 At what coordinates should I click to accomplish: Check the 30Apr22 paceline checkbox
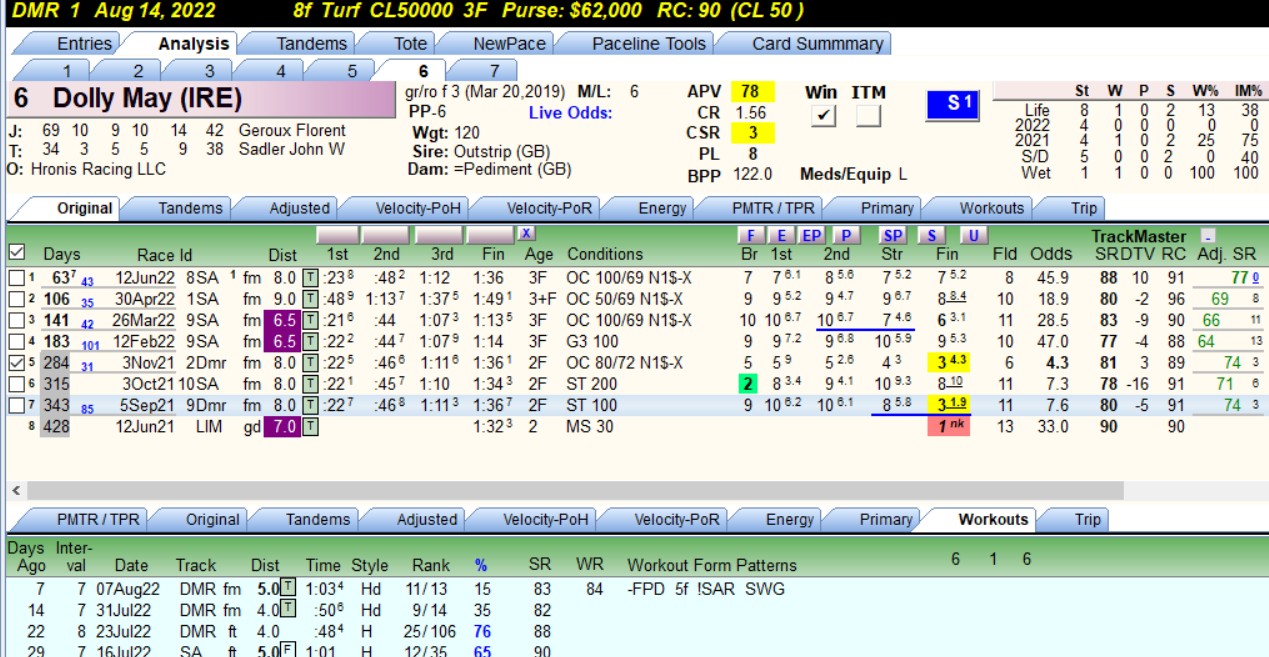tap(16, 298)
